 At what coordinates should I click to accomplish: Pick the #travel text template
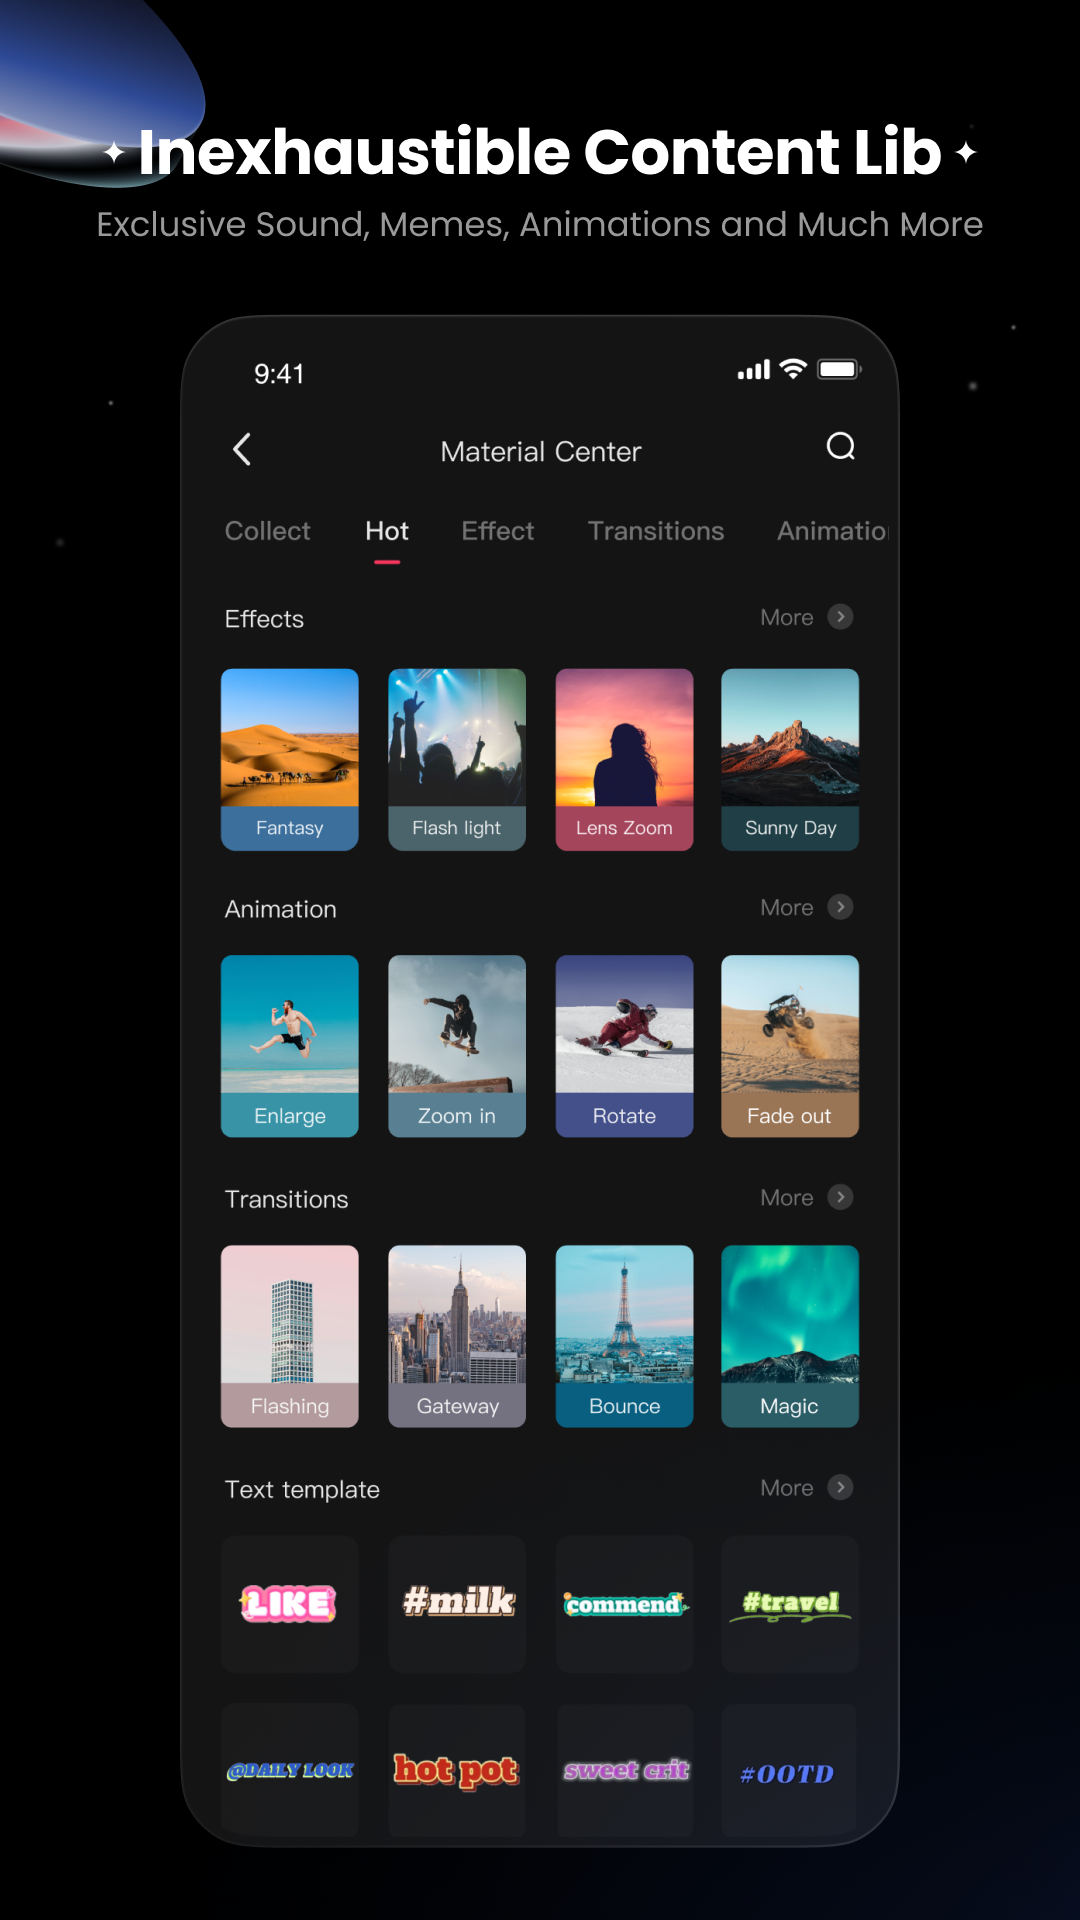coord(790,1604)
